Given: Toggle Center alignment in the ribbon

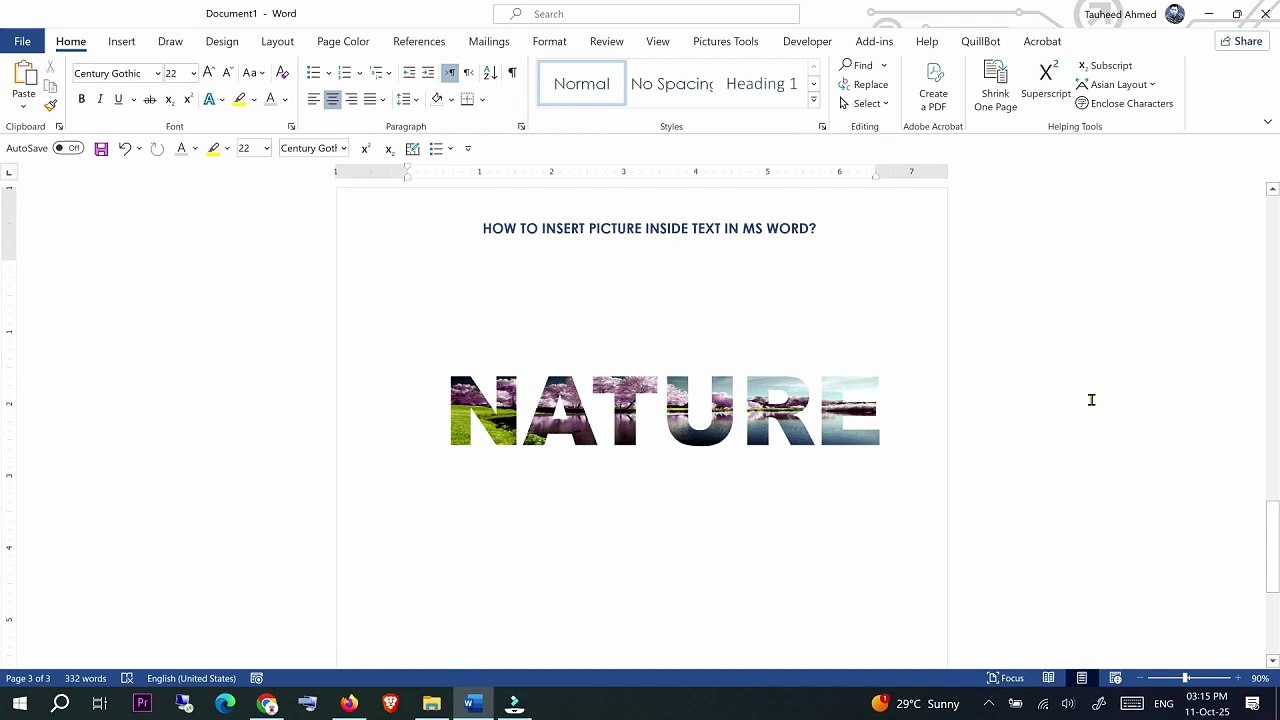Looking at the screenshot, I should (332, 99).
